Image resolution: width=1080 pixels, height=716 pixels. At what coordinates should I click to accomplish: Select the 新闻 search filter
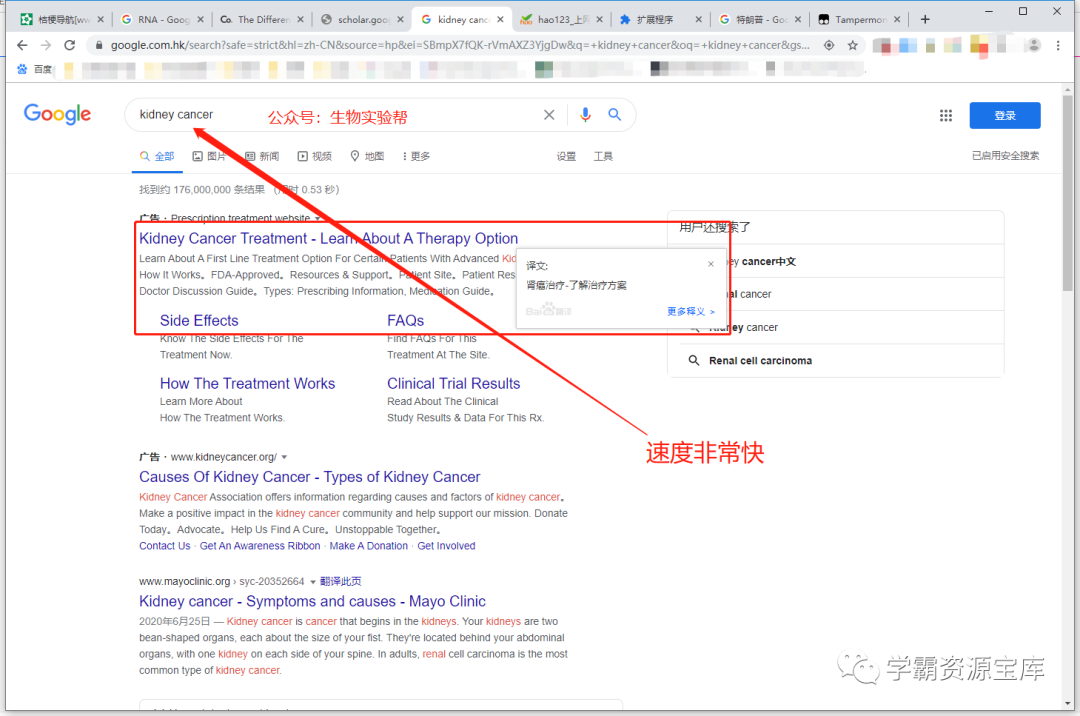pos(262,156)
